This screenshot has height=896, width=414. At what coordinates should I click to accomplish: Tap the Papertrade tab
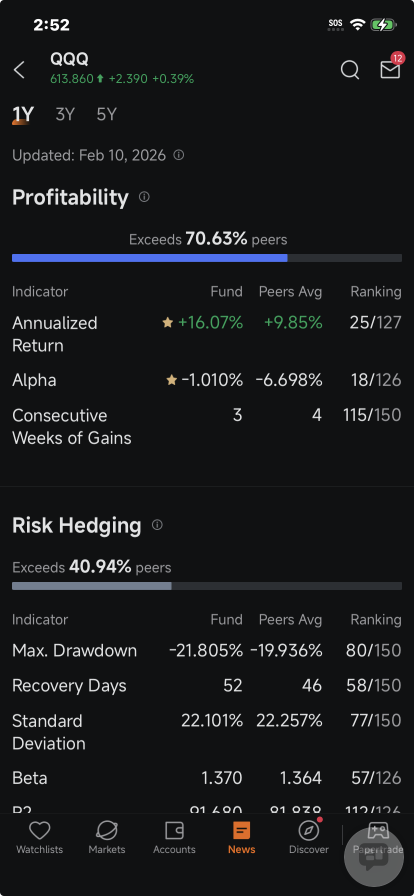tap(378, 837)
